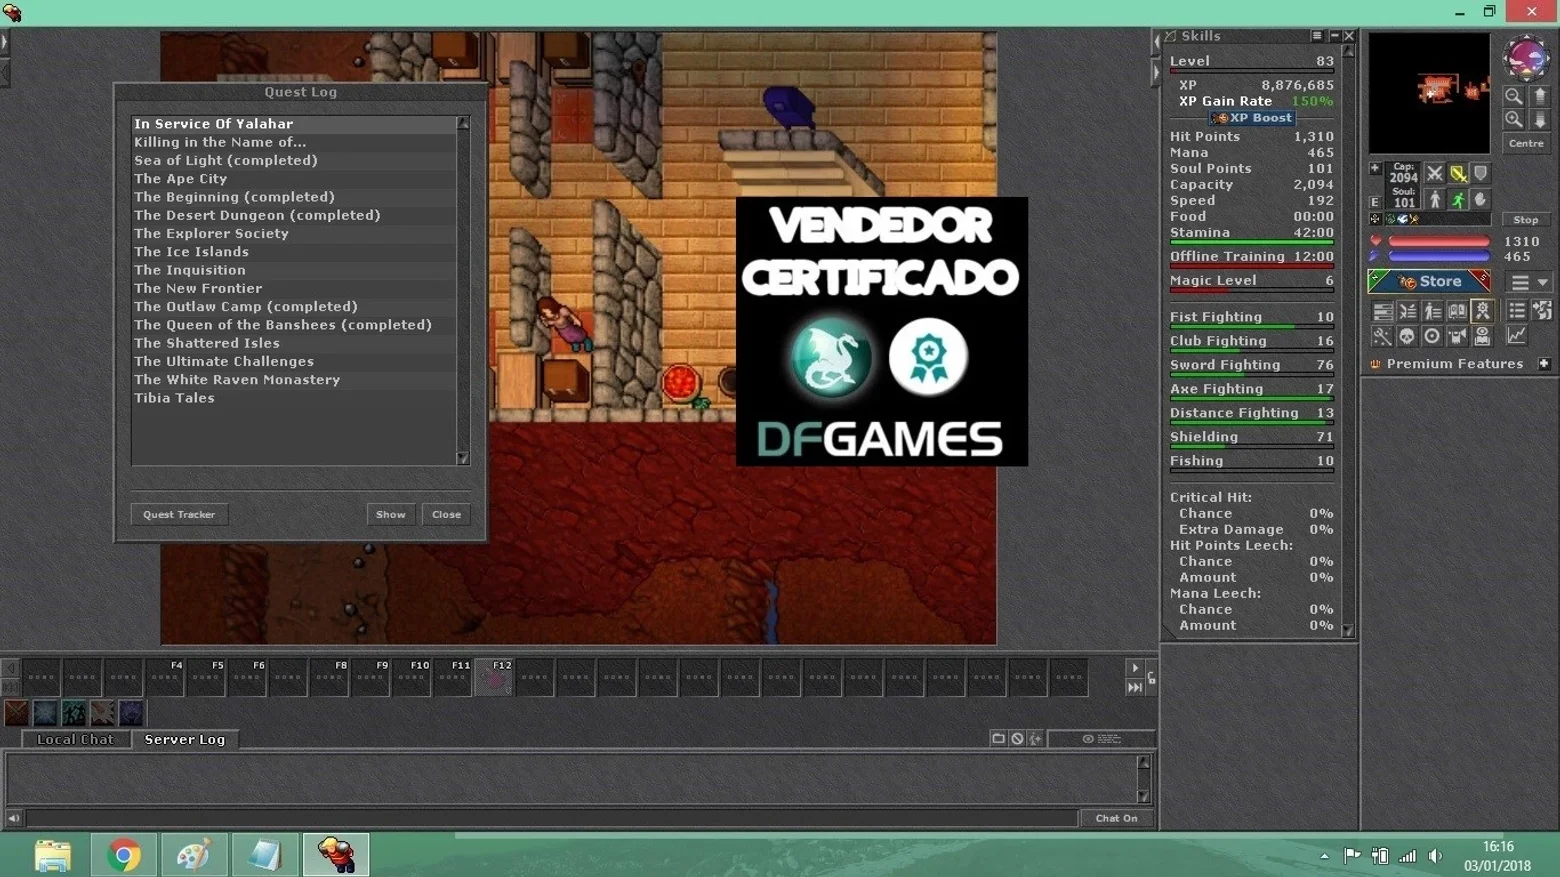
Task: Open the quest log book icon
Action: tap(1457, 311)
